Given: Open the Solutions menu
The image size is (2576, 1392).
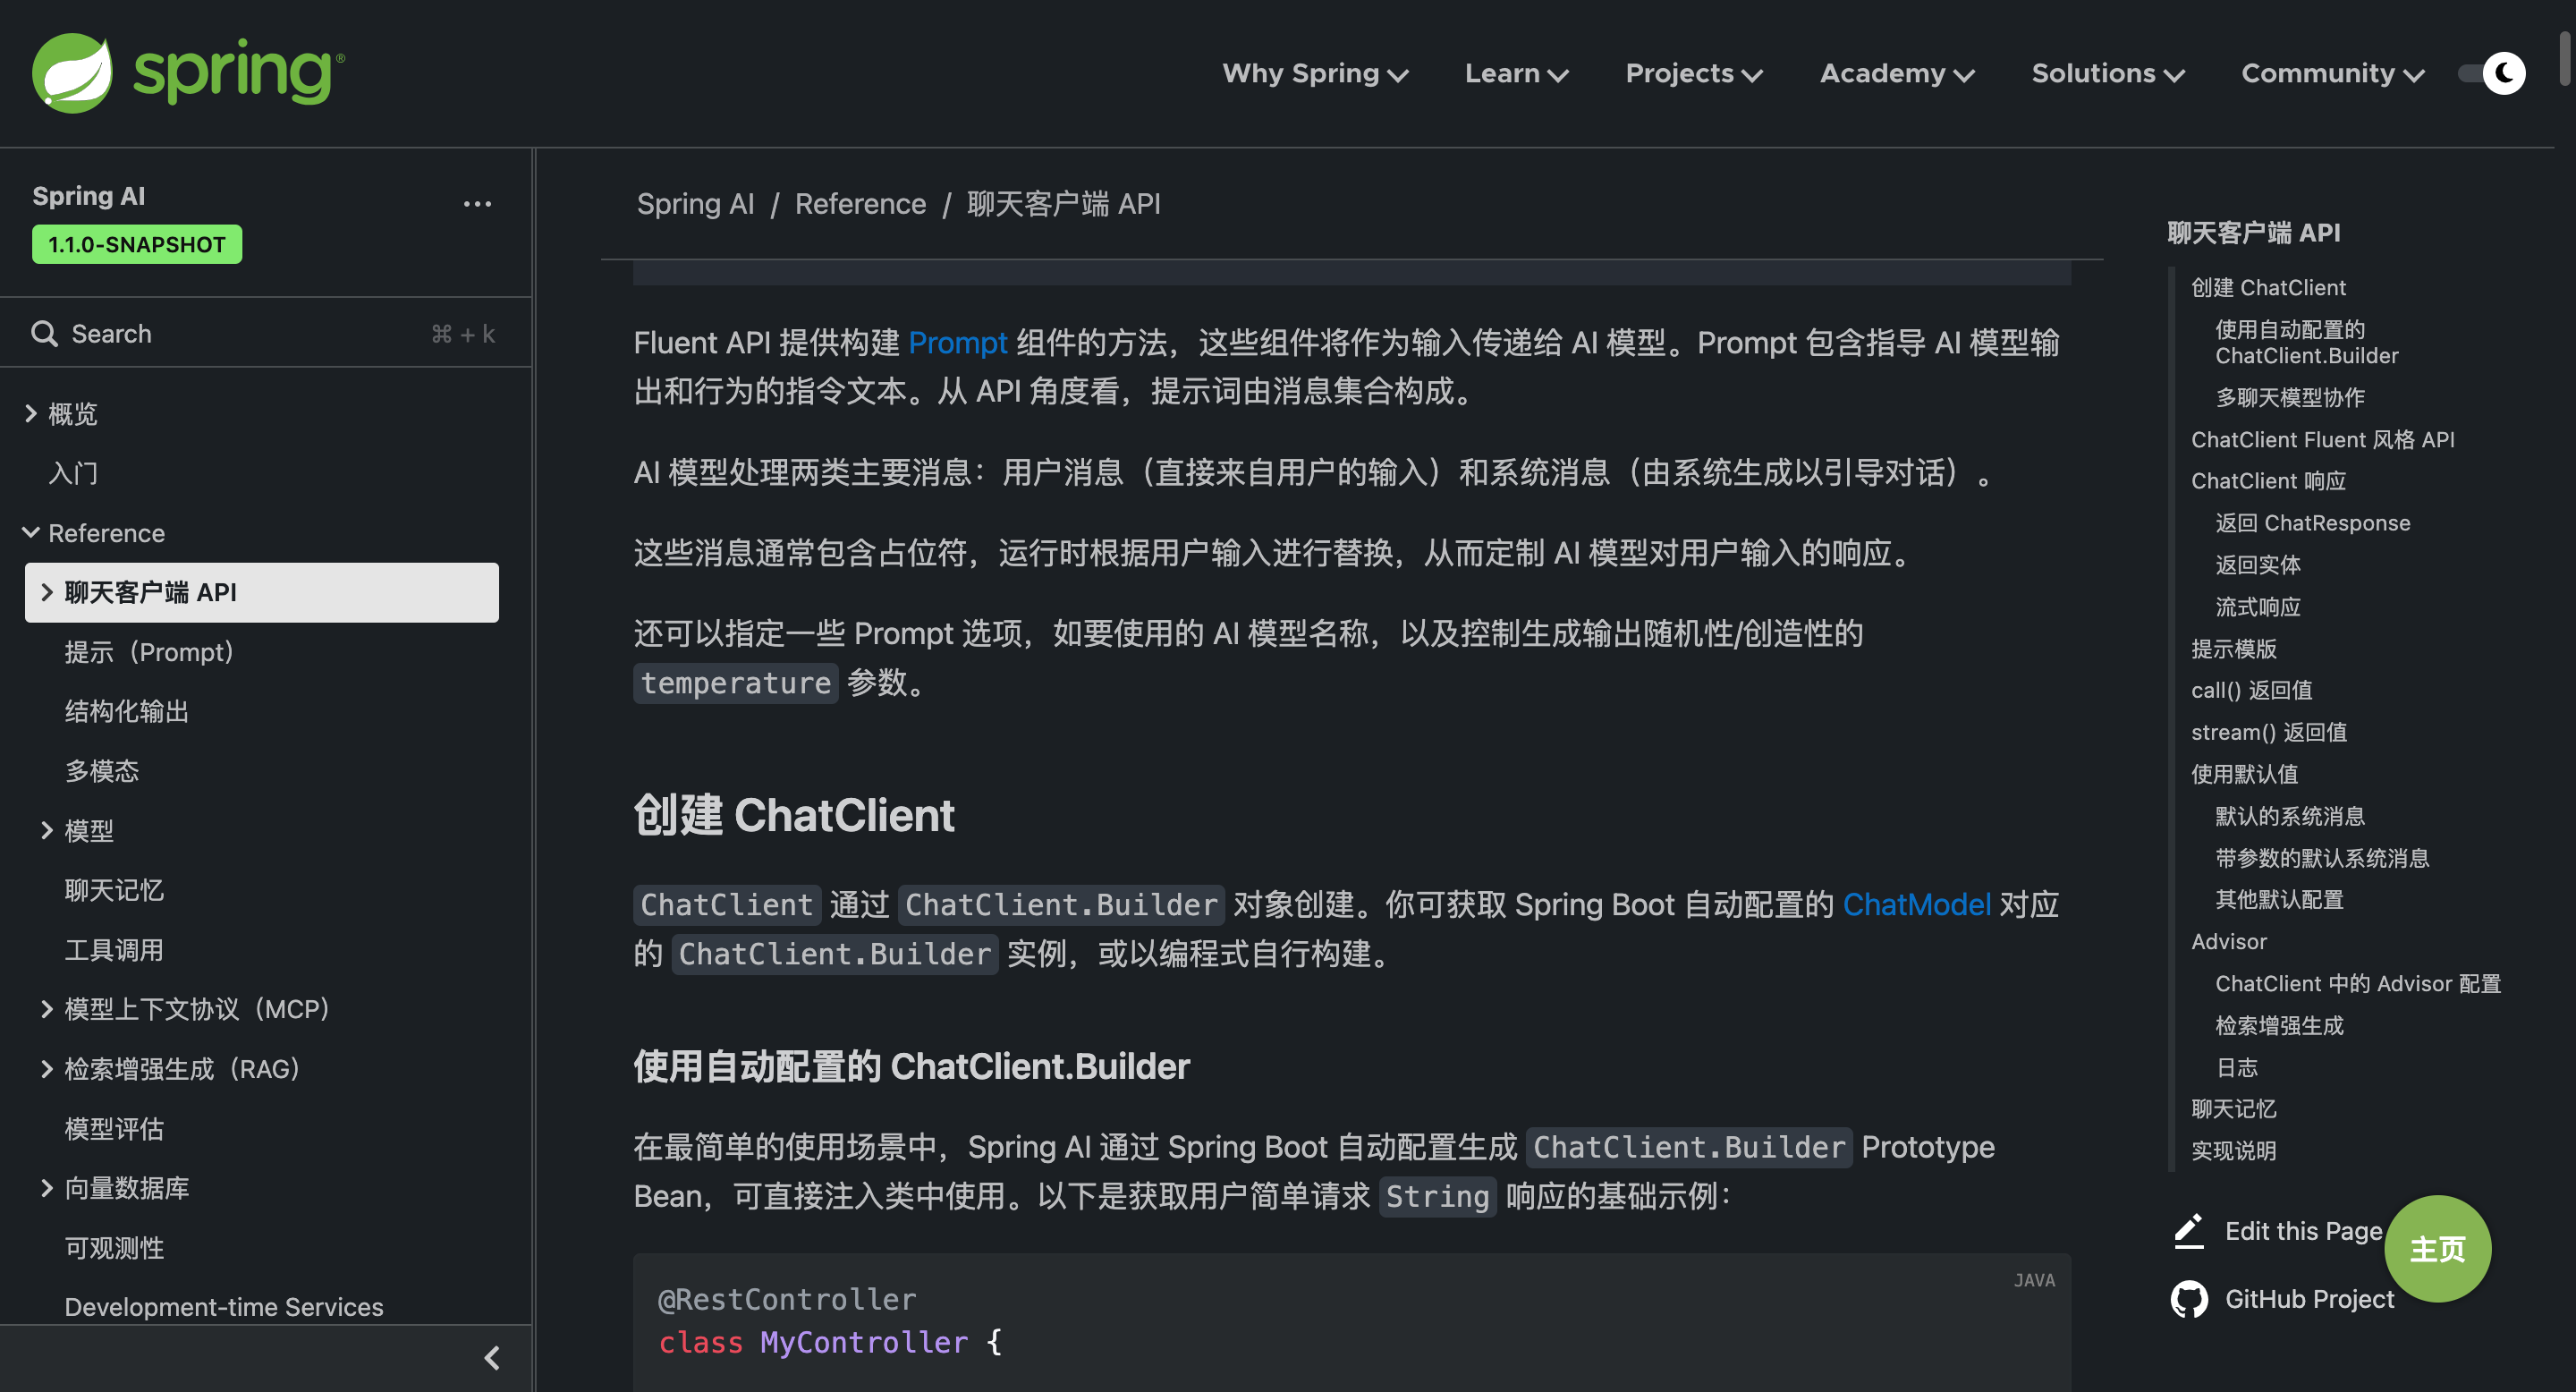Looking at the screenshot, I should [2108, 73].
